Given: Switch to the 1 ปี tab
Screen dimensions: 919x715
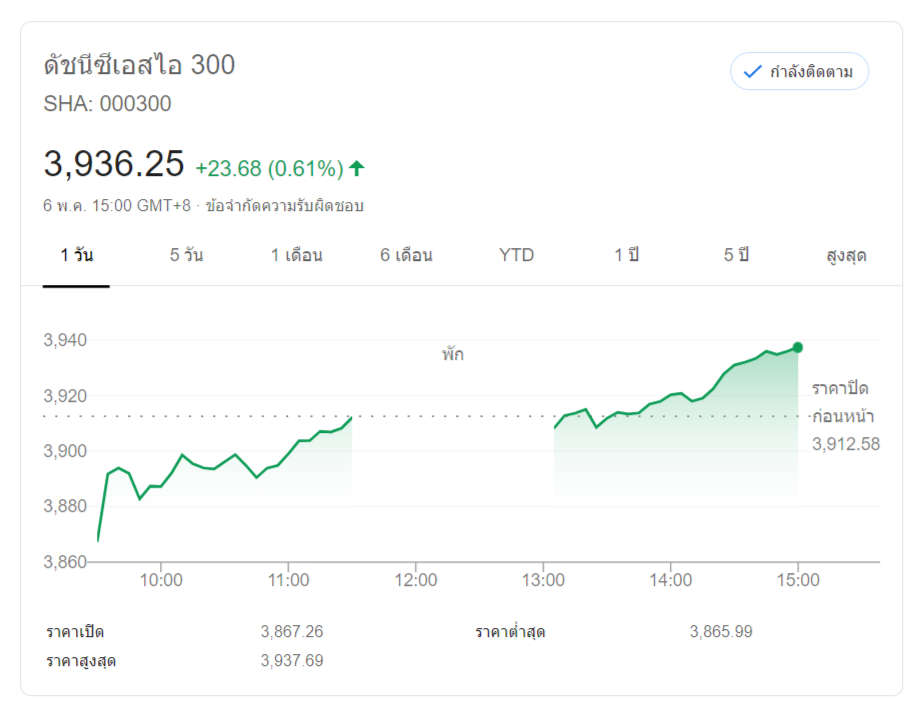Looking at the screenshot, I should pos(626,255).
